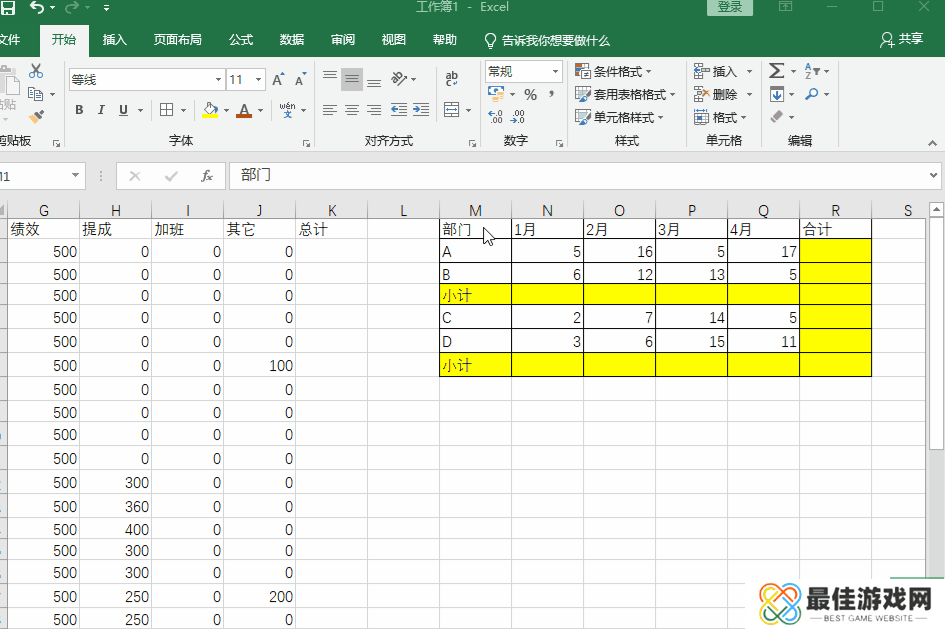Click the Wrap Text icon
Image resolution: width=945 pixels, height=629 pixels.
point(452,79)
